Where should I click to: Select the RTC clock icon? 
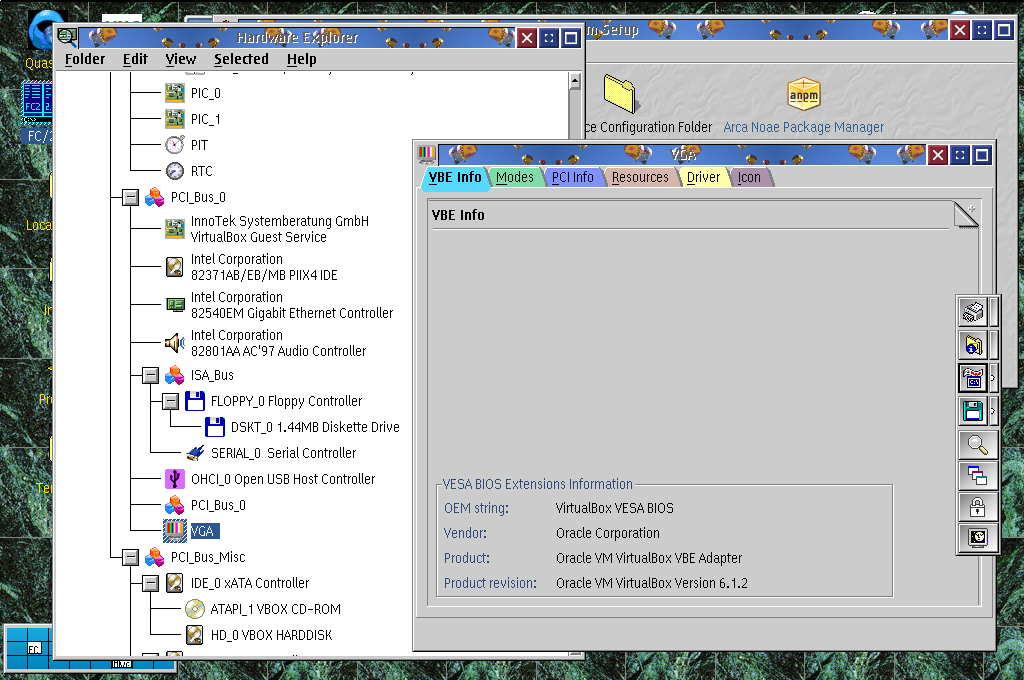pyautogui.click(x=174, y=171)
